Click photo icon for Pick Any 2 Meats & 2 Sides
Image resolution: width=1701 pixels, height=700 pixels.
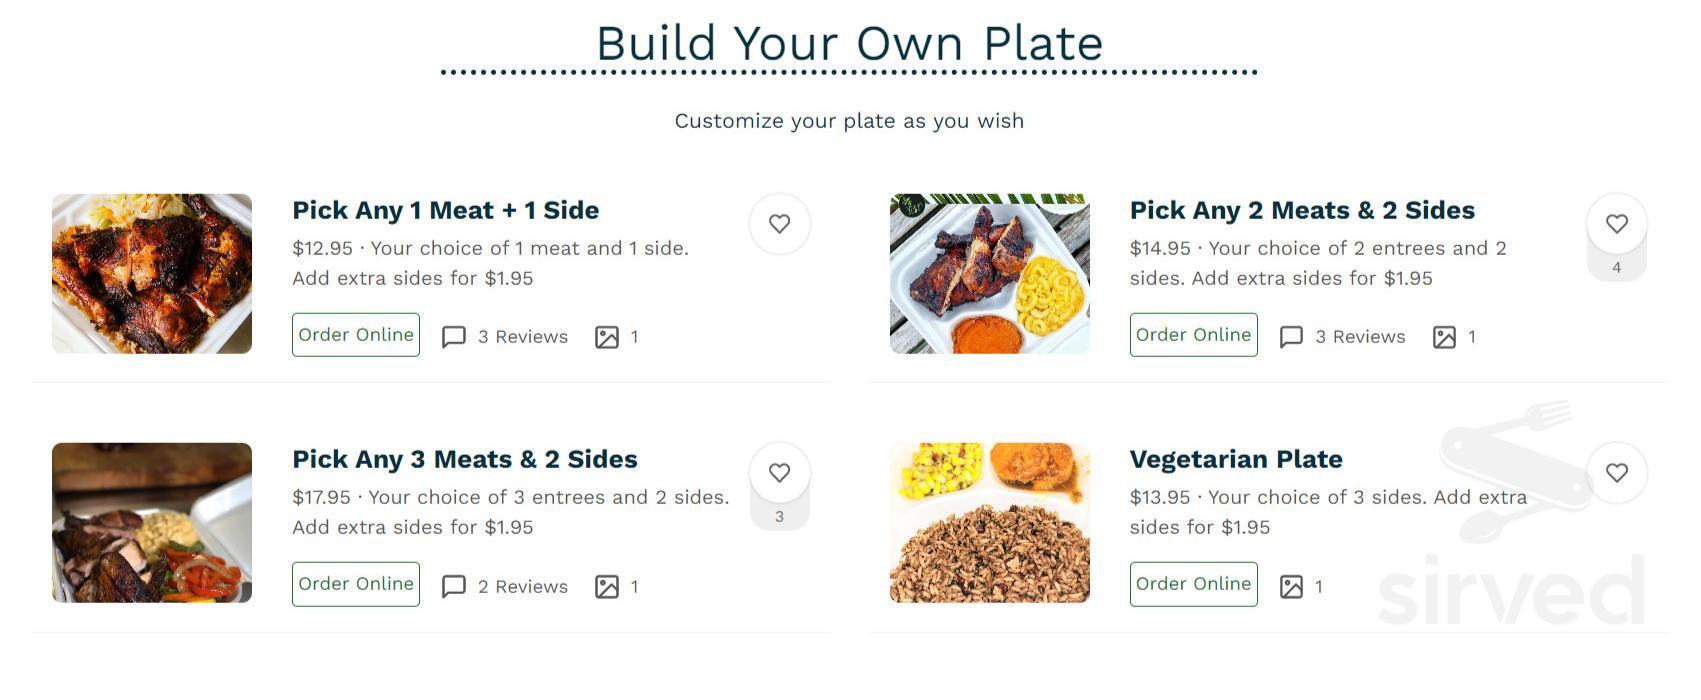(1444, 337)
